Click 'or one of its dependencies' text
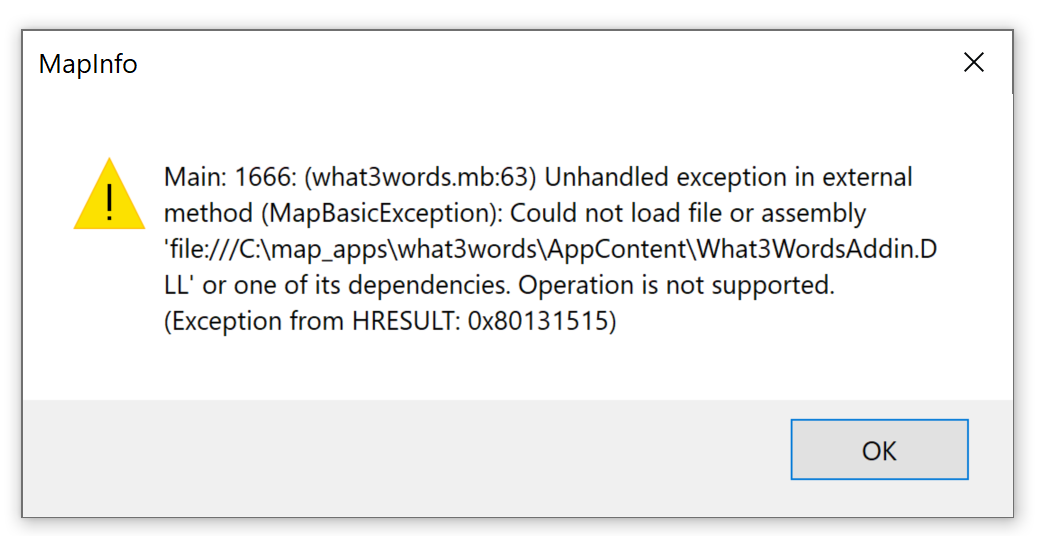Screen dimensions: 1043x536 357,285
